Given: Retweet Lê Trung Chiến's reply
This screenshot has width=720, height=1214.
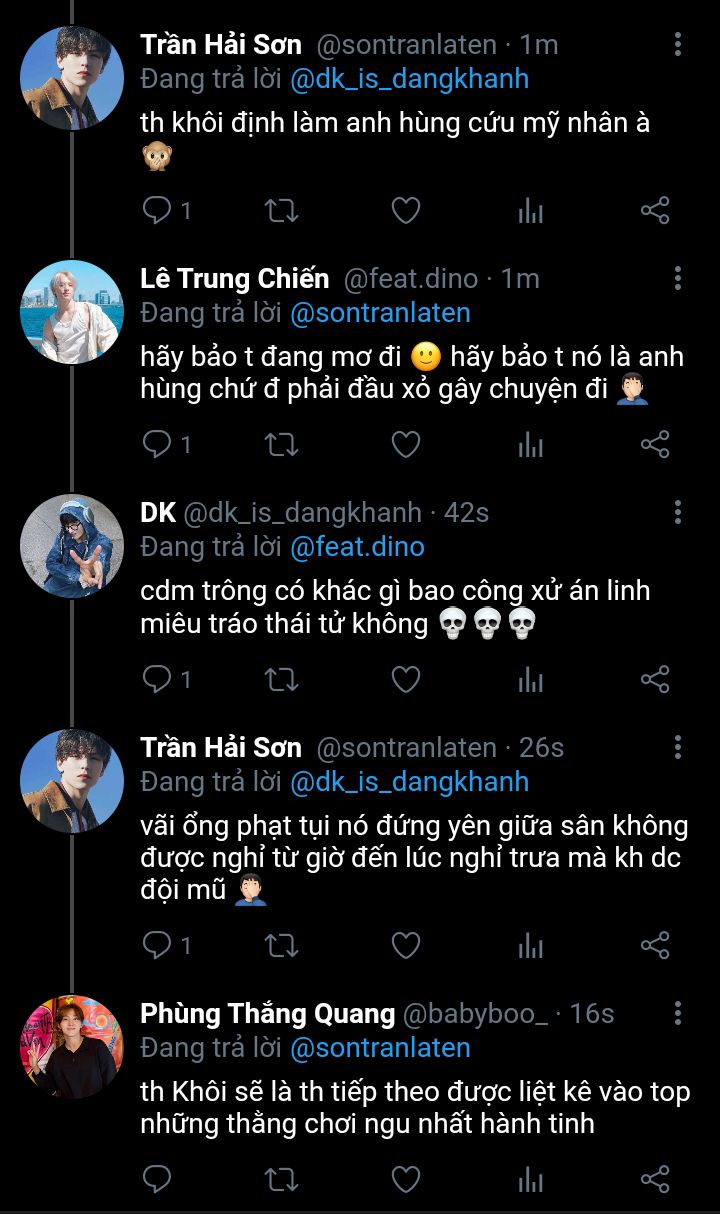Looking at the screenshot, I should 281,444.
